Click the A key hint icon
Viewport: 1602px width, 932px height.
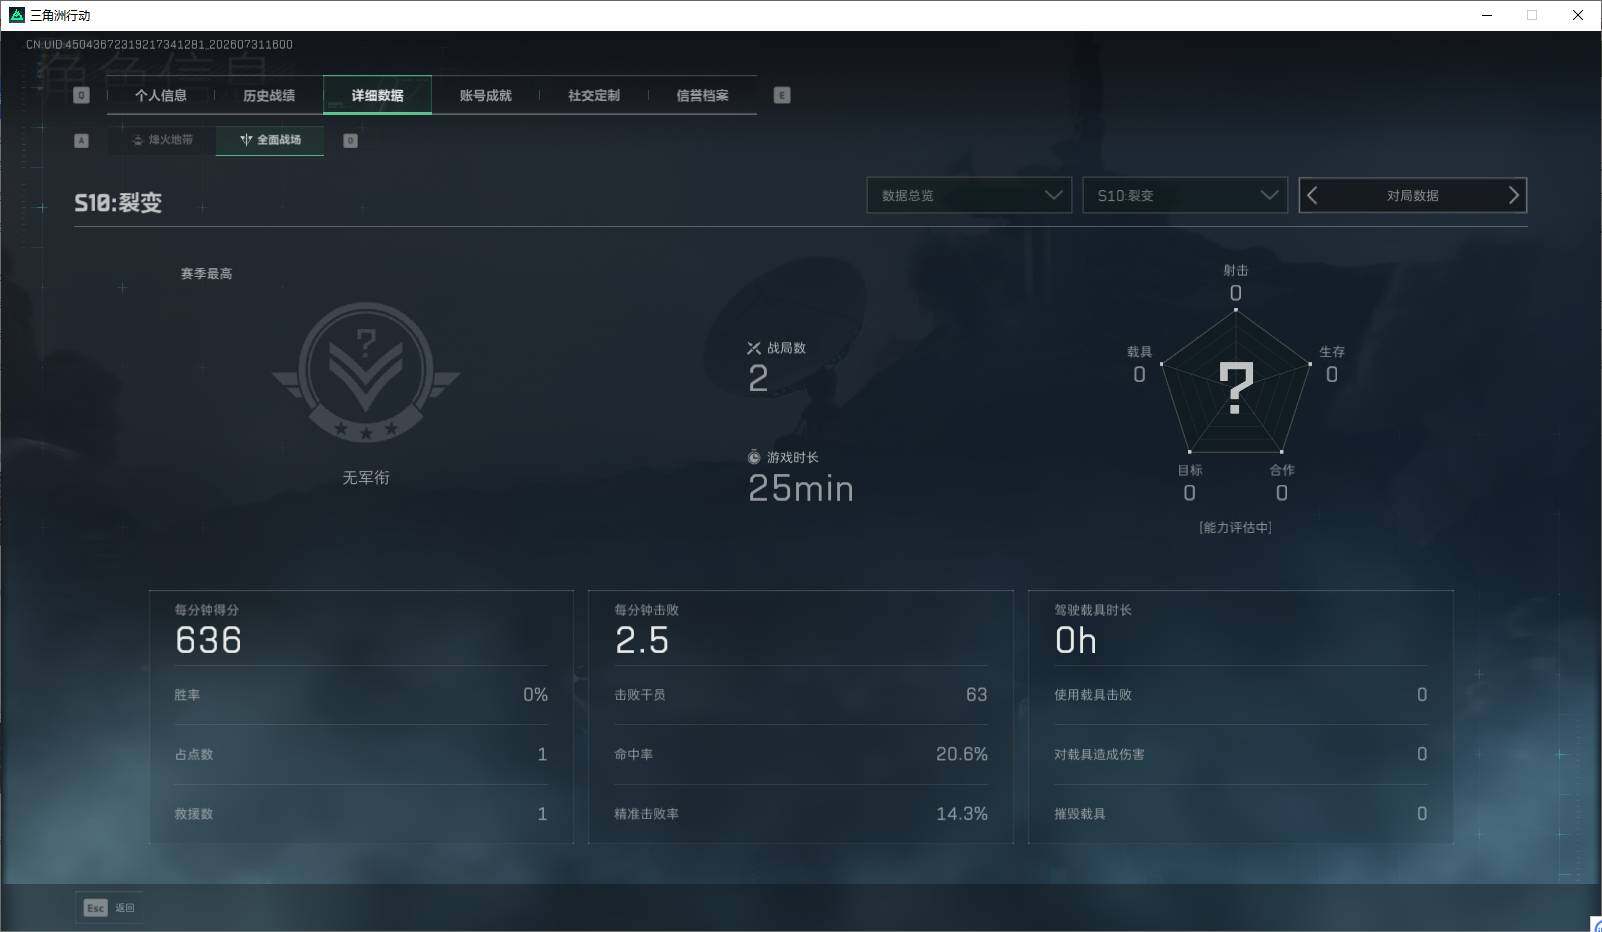[82, 141]
